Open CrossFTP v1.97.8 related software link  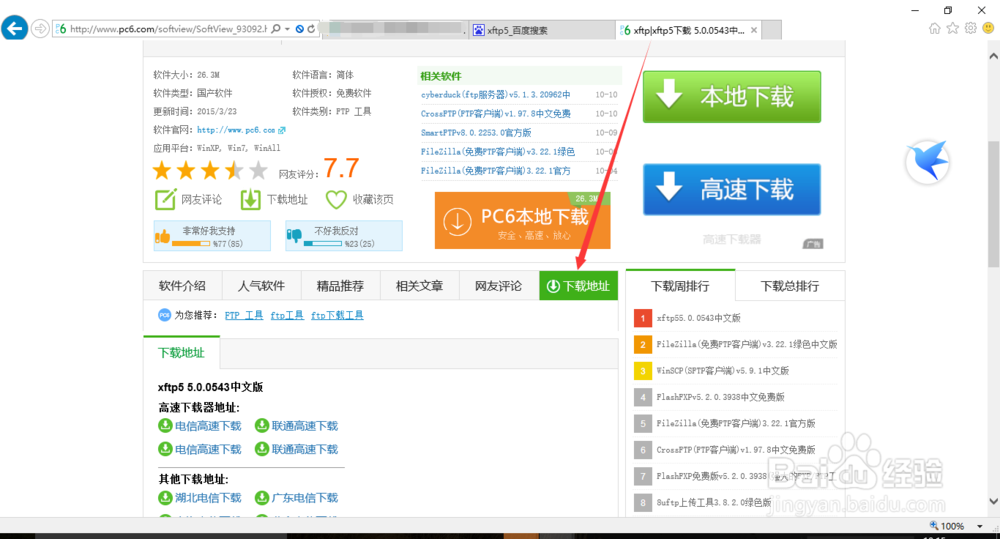tap(496, 114)
